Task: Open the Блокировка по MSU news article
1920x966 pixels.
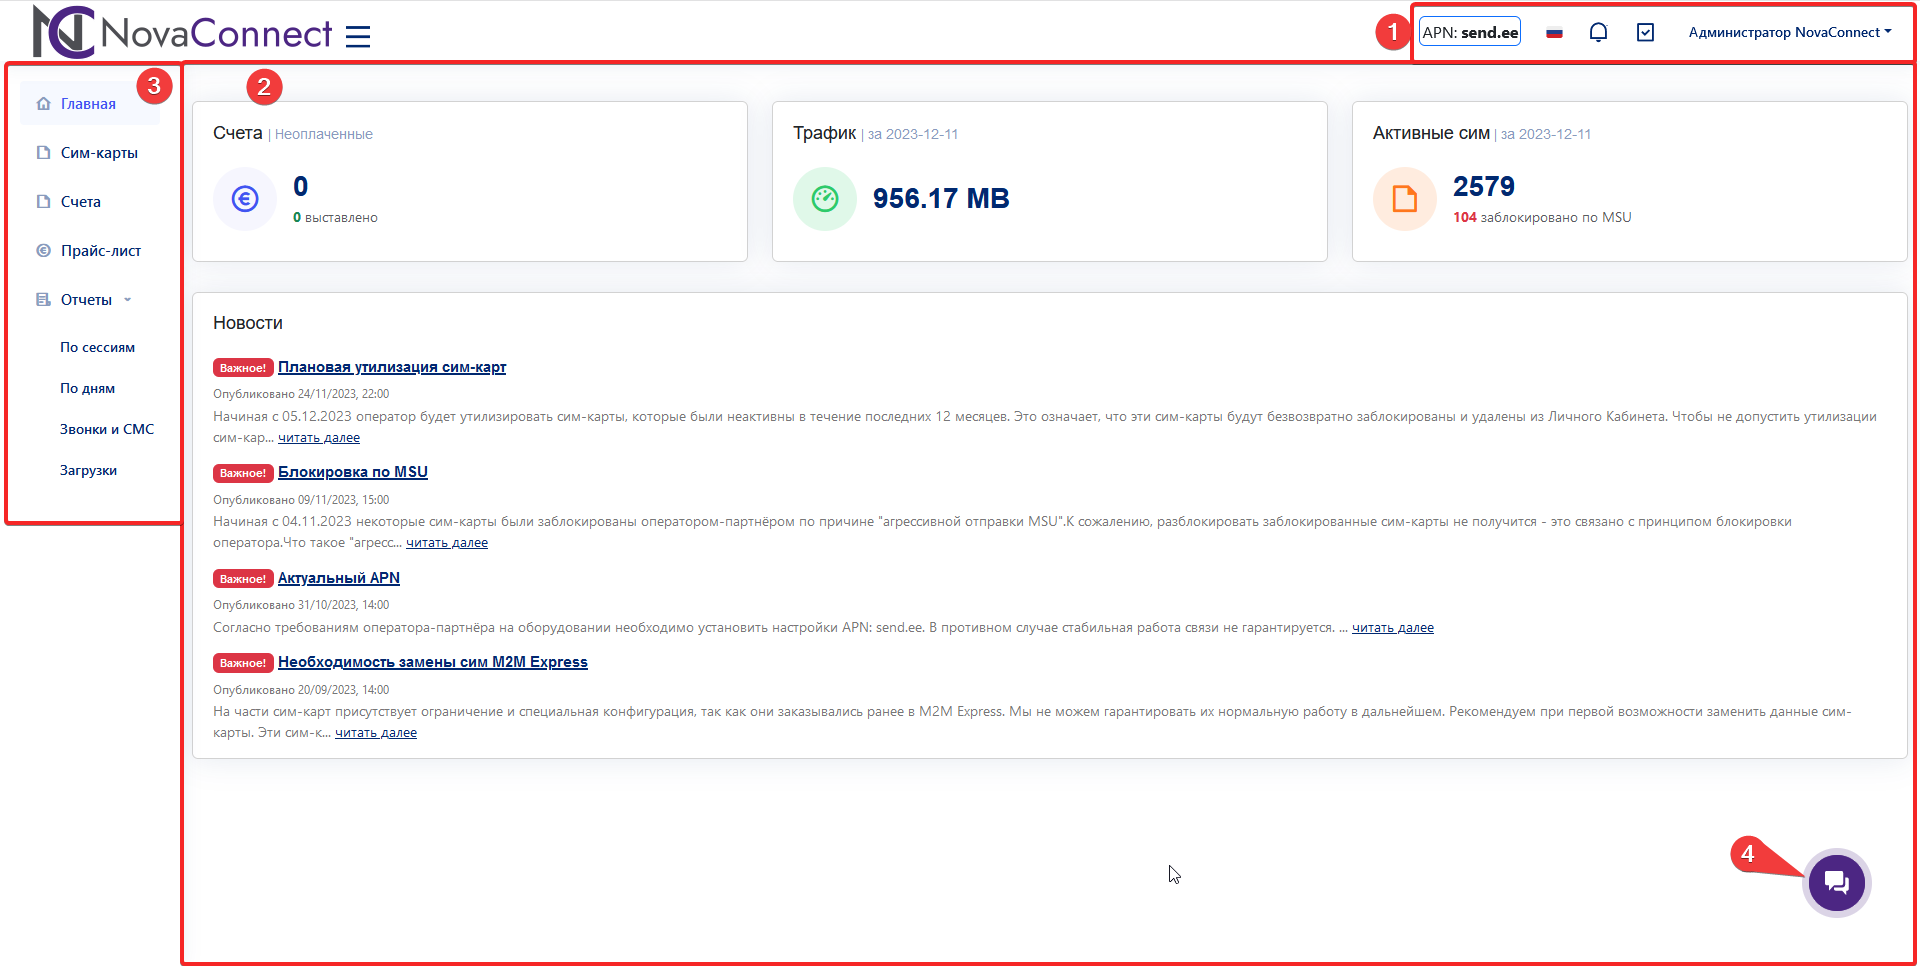Action: [352, 472]
